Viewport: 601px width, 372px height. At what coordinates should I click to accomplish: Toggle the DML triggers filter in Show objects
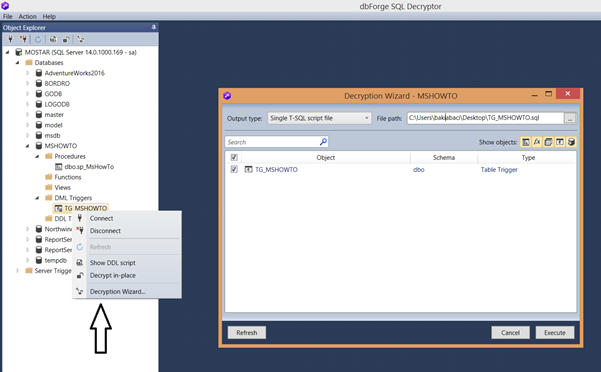click(x=560, y=142)
